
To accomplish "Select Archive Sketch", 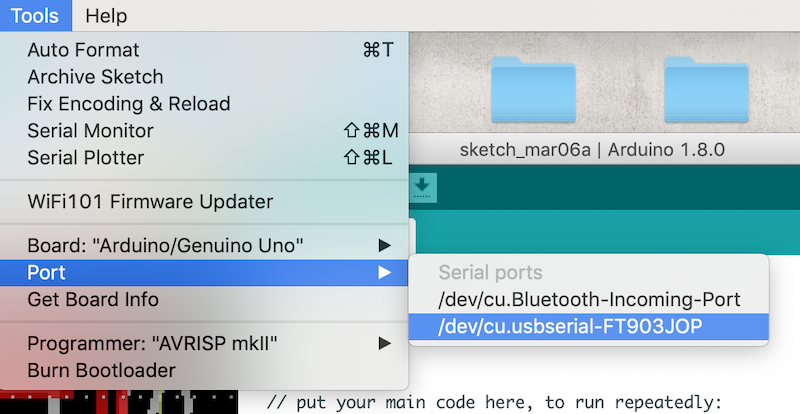I will (204, 77).
